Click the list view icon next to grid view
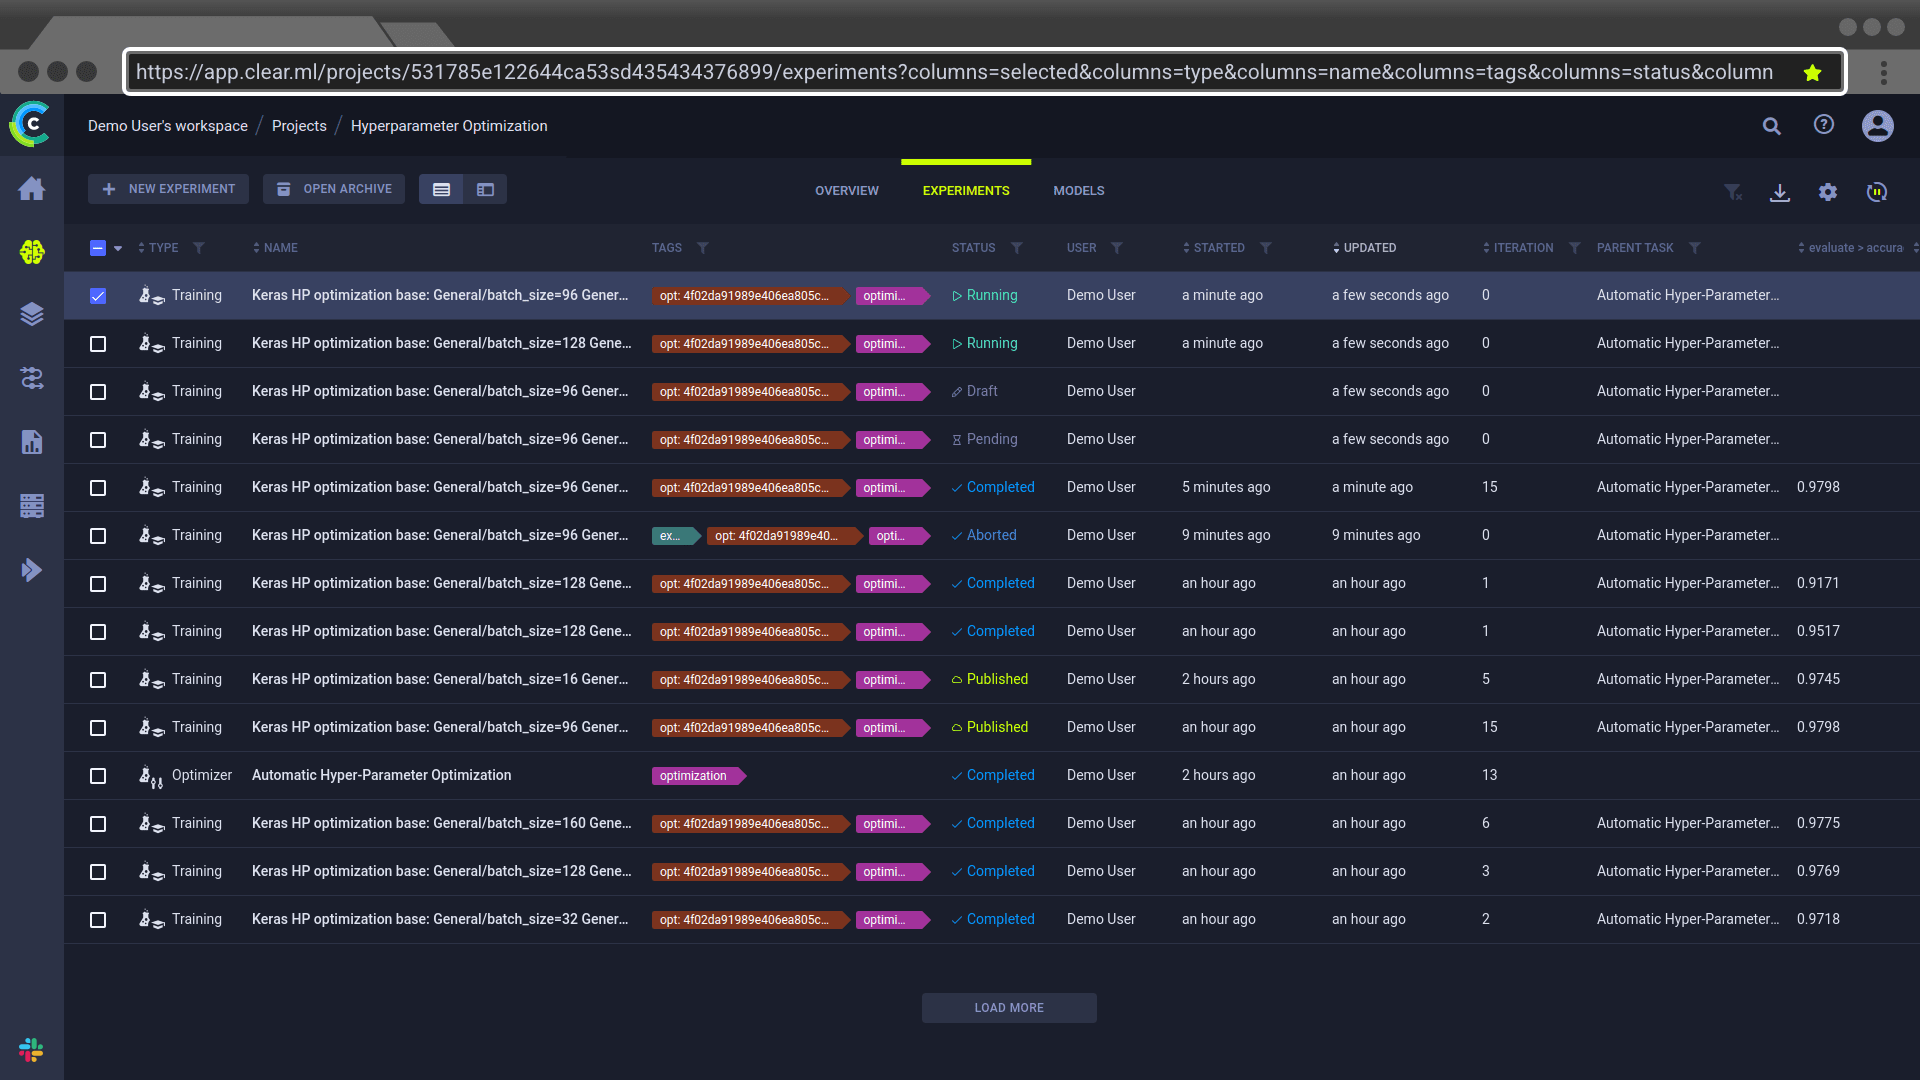The height and width of the screenshot is (1080, 1920). click(442, 189)
